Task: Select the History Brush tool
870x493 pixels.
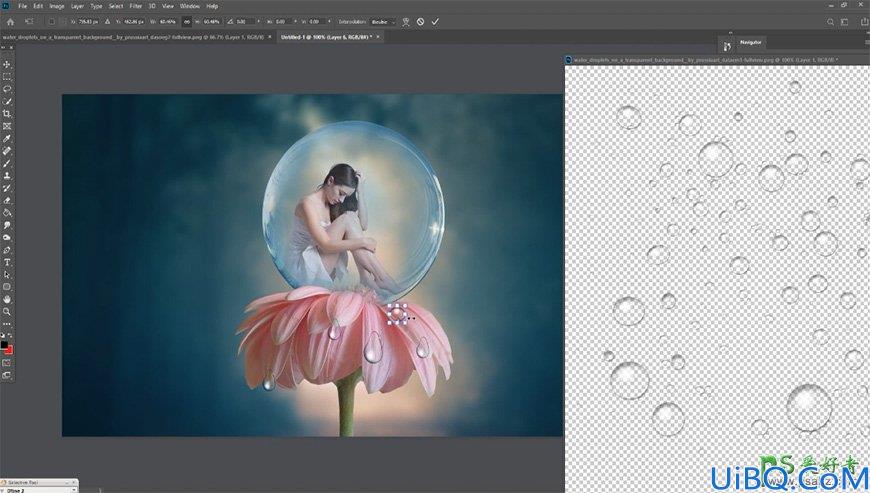Action: [7, 188]
